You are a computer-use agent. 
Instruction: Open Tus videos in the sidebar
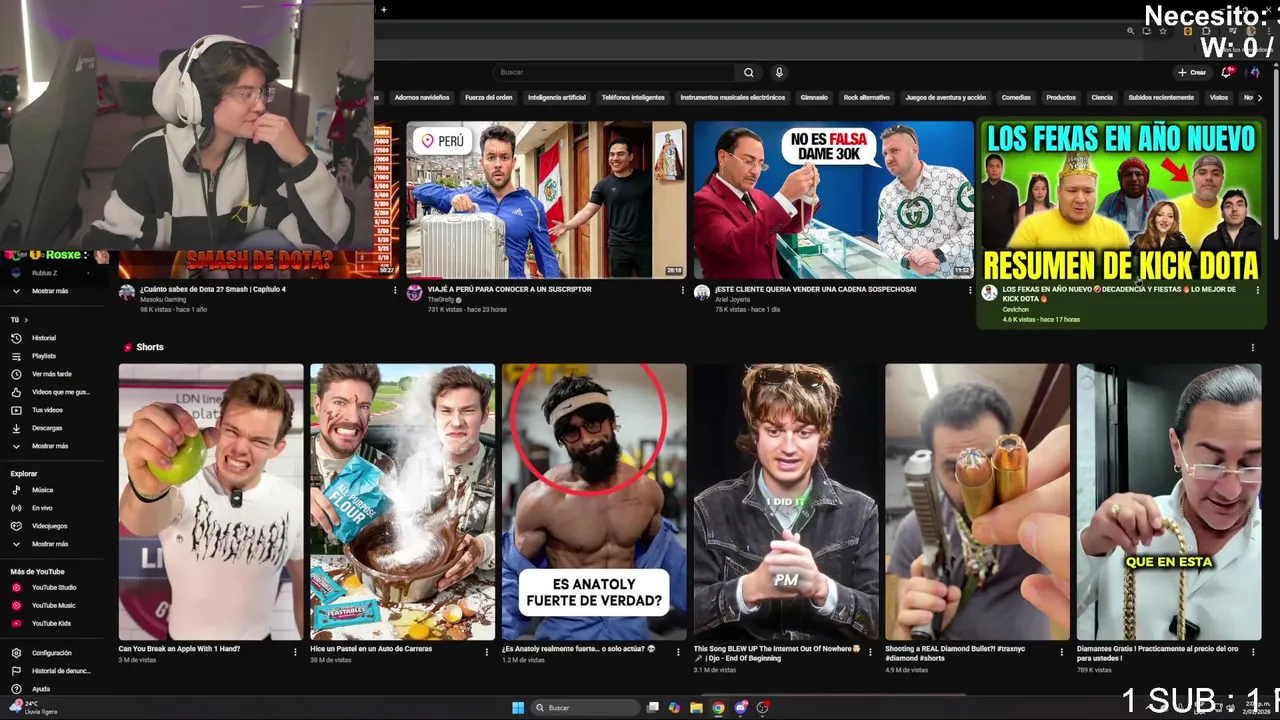click(x=47, y=410)
